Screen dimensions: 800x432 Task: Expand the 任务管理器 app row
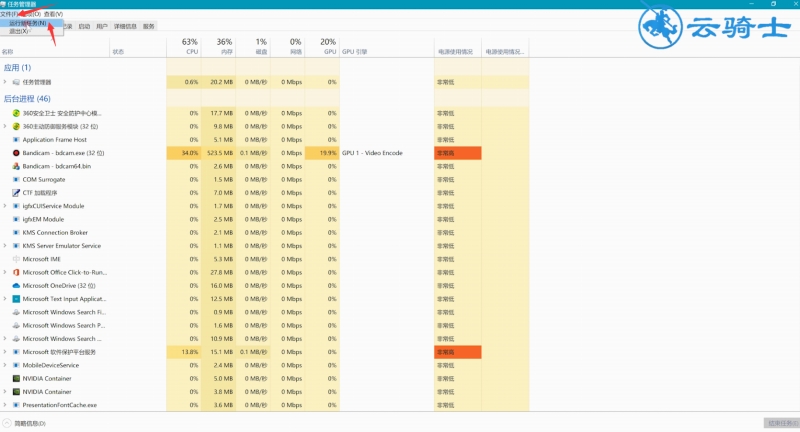[x=5, y=82]
